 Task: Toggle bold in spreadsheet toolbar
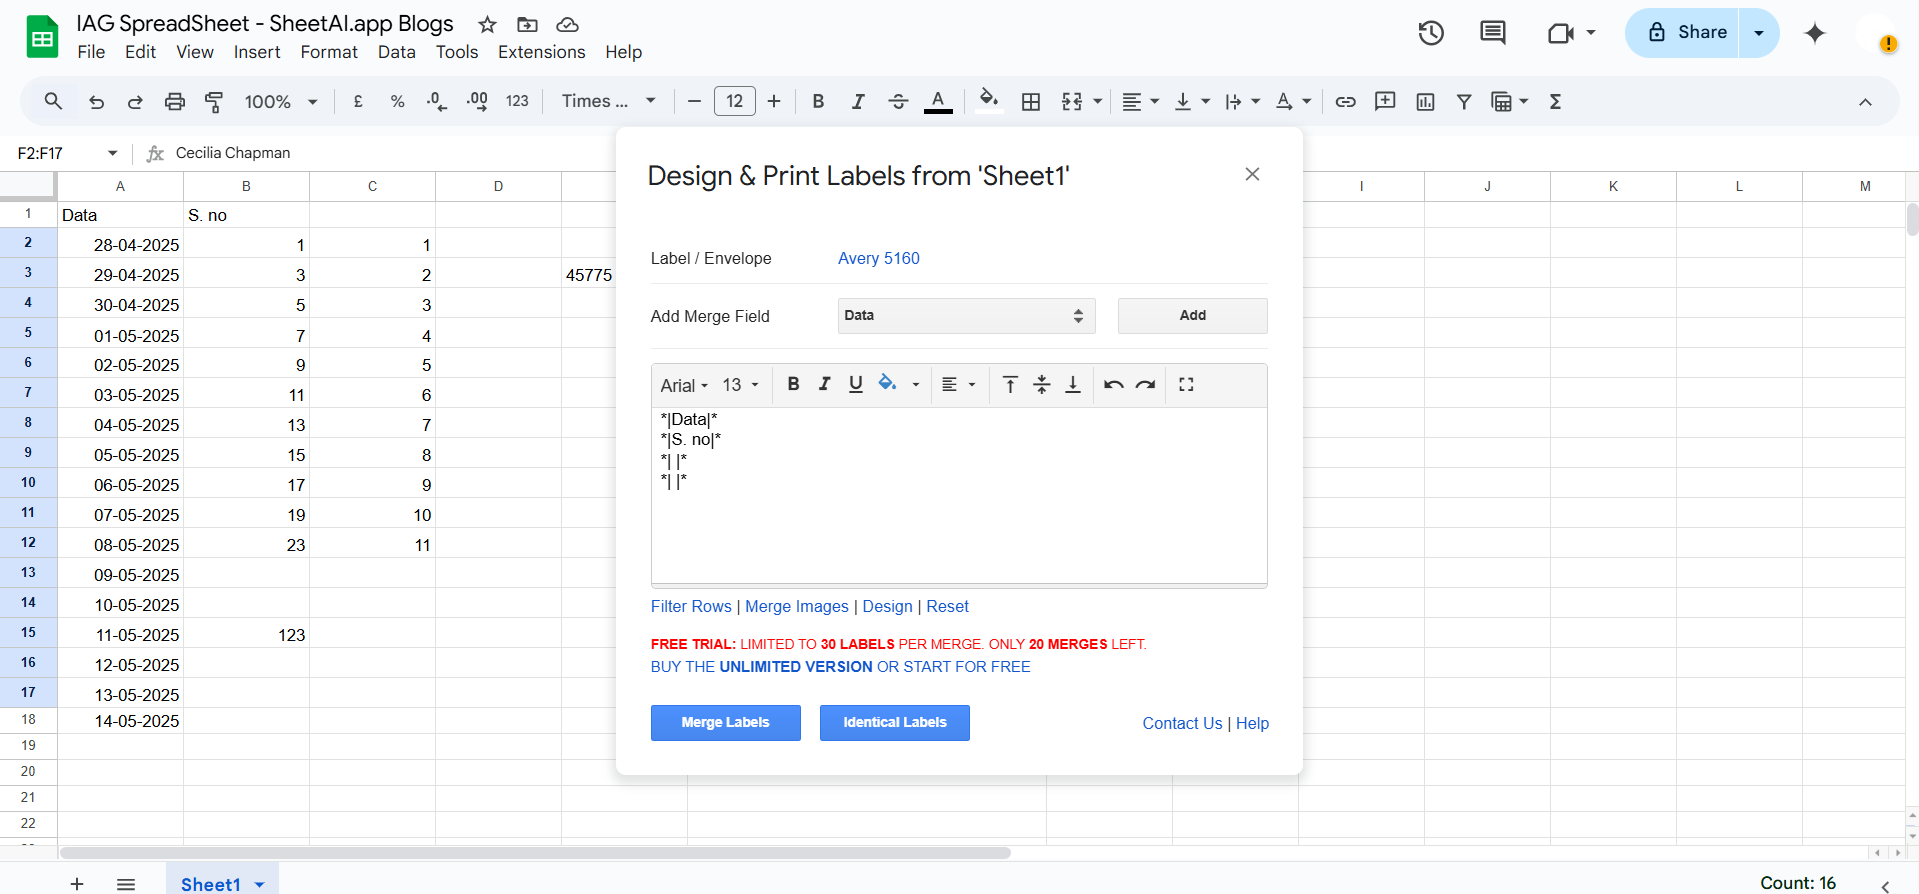coord(818,101)
